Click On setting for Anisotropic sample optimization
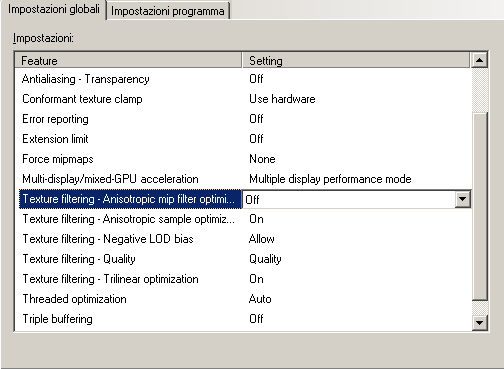The width and height of the screenshot is (504, 369). [x=256, y=219]
